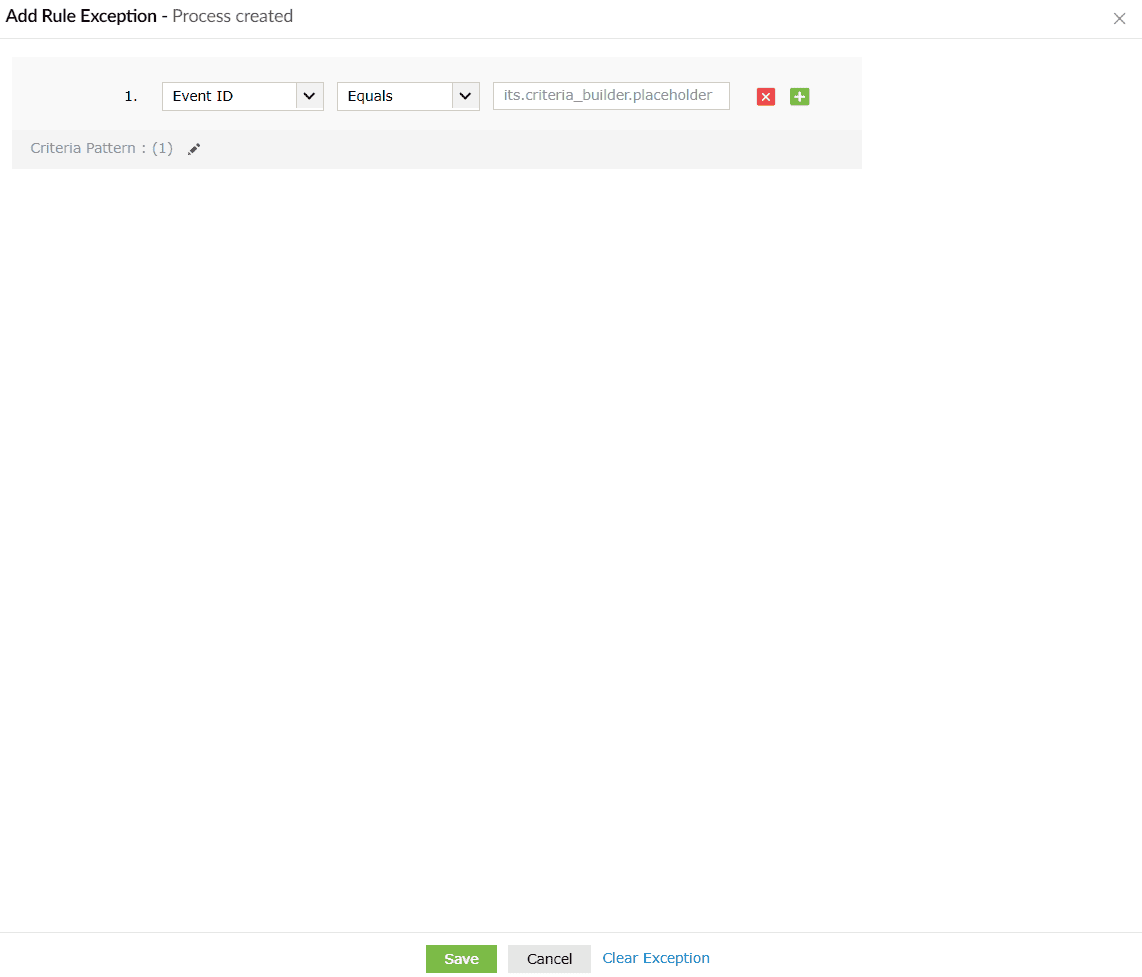This screenshot has height=977, width=1142.
Task: Cancel the rule exception dialog
Action: pos(549,959)
